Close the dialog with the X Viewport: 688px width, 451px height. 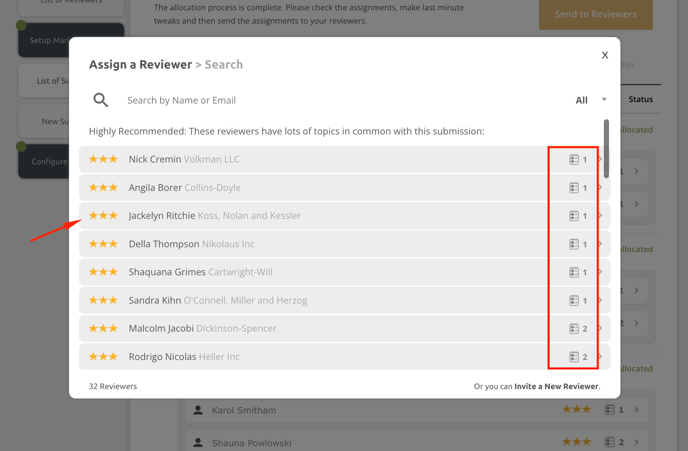coord(605,55)
